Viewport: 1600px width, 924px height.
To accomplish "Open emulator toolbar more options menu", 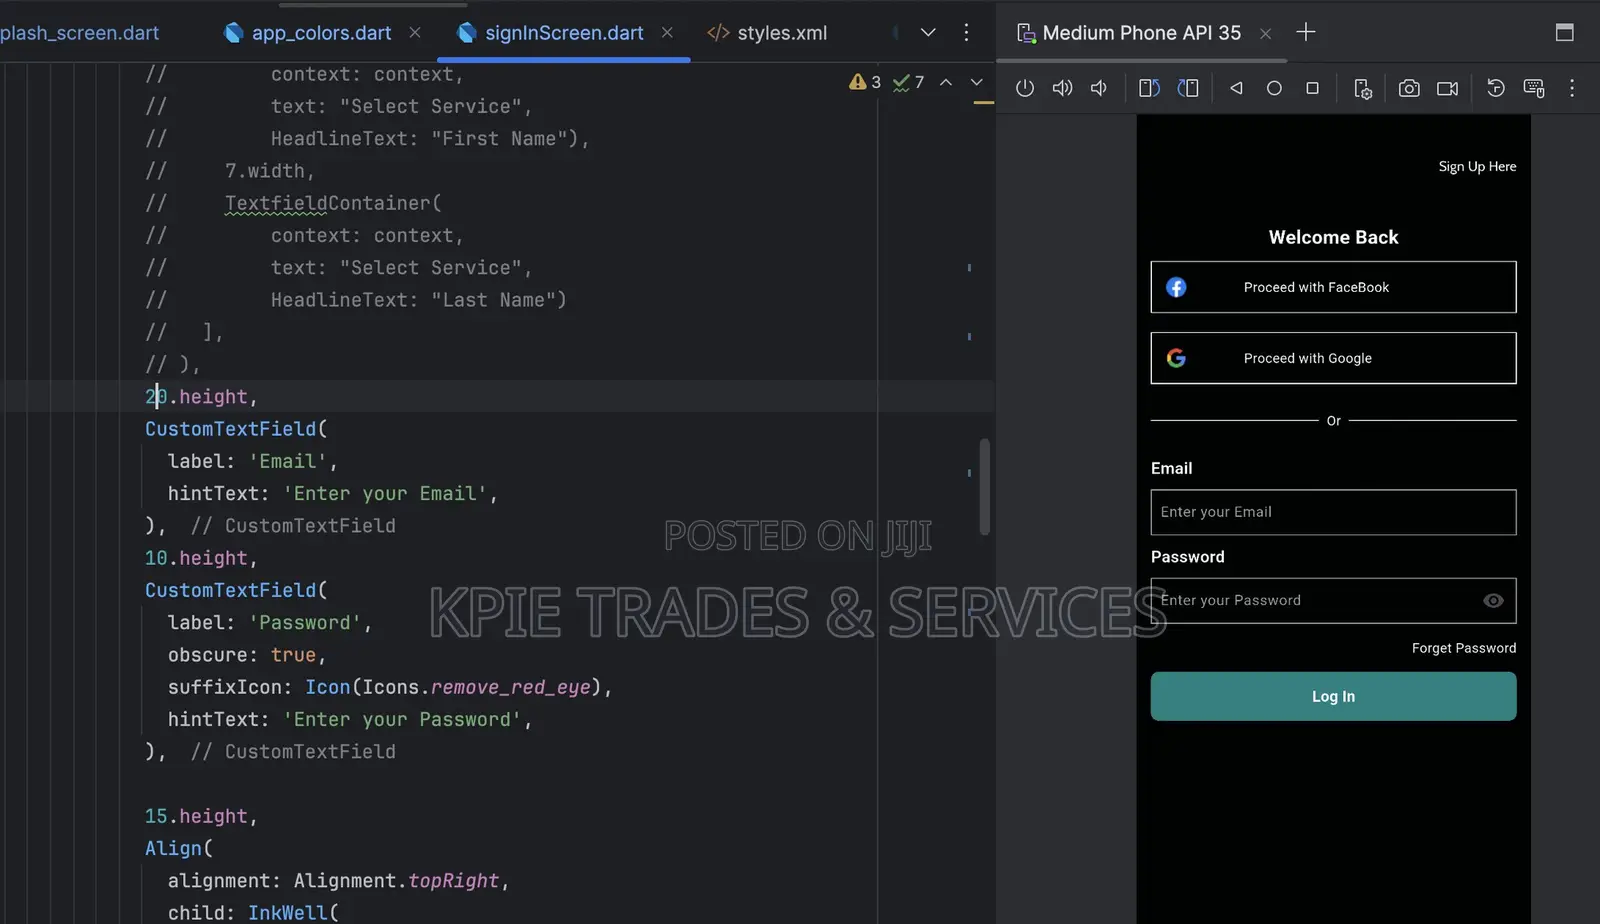I will 1572,88.
